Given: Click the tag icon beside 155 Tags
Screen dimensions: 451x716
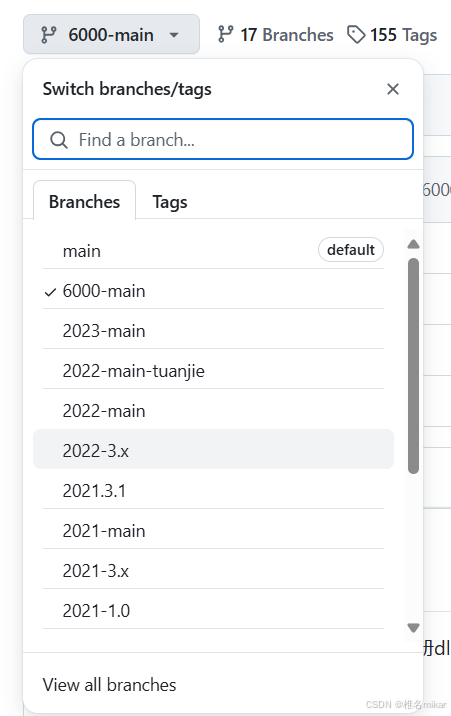Looking at the screenshot, I should pos(356,35).
